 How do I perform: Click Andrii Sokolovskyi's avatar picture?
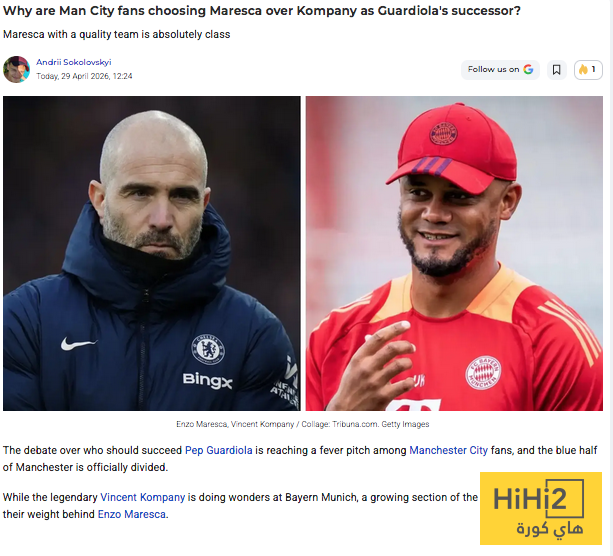click(x=16, y=69)
